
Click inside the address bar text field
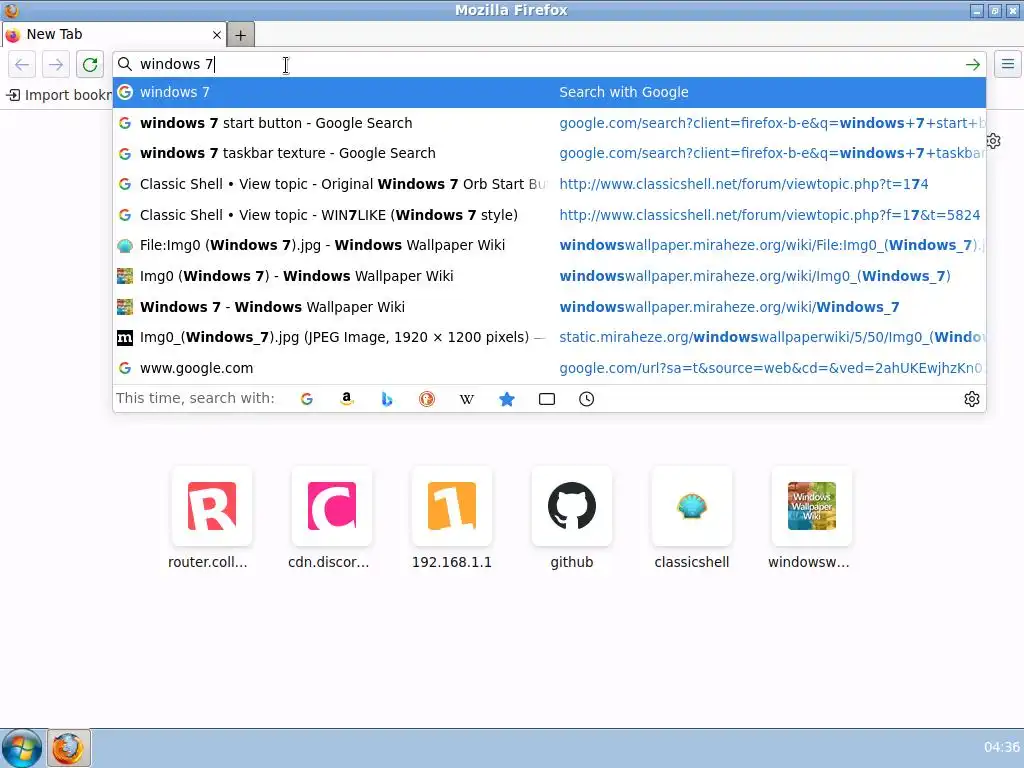[549, 64]
